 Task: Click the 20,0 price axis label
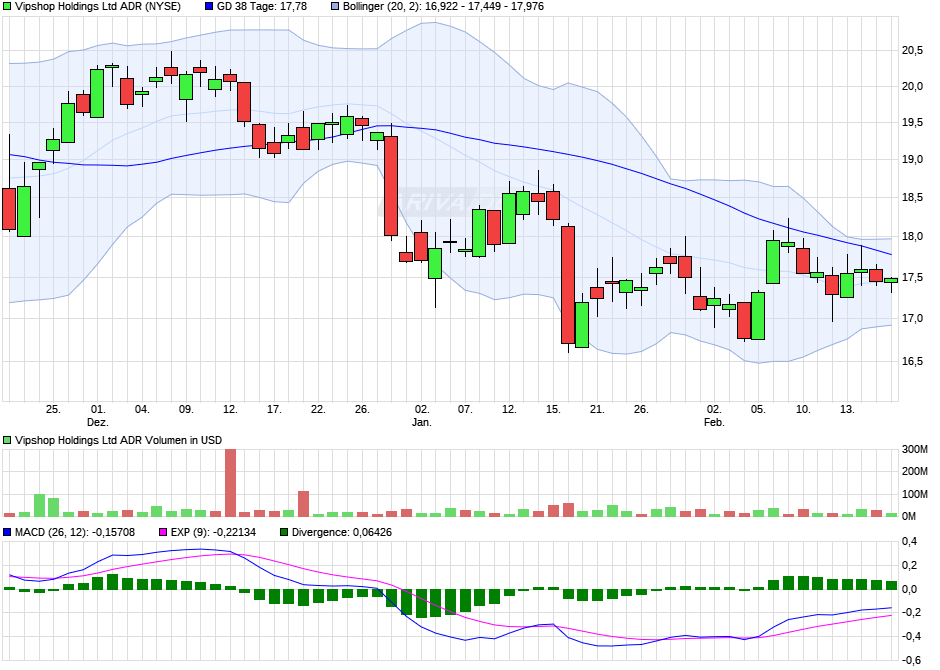tap(912, 87)
